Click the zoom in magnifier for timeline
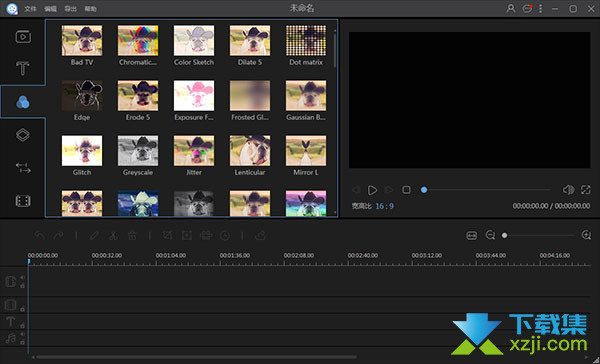600x364 pixels. coord(586,235)
